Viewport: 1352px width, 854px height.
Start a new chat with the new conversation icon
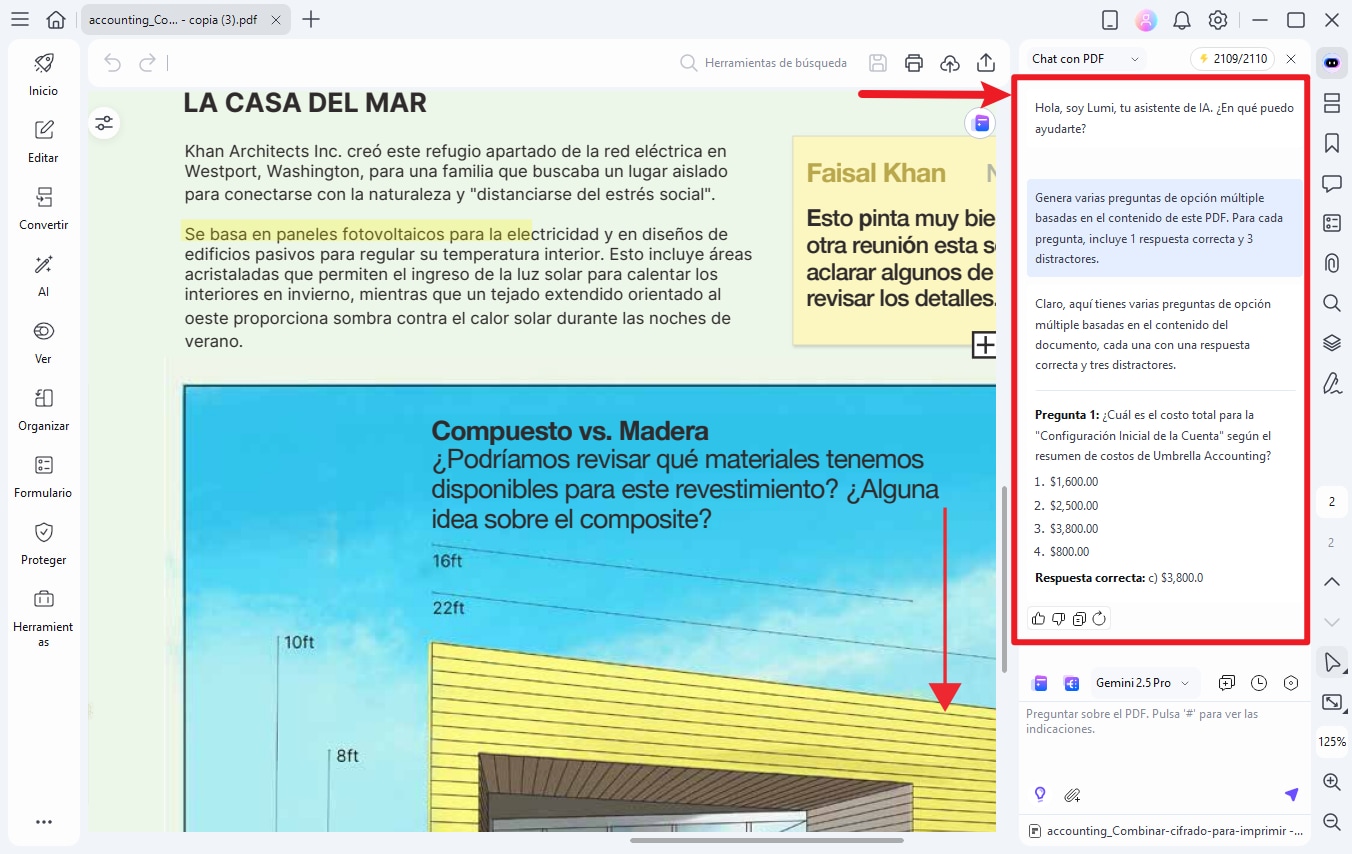1227,682
